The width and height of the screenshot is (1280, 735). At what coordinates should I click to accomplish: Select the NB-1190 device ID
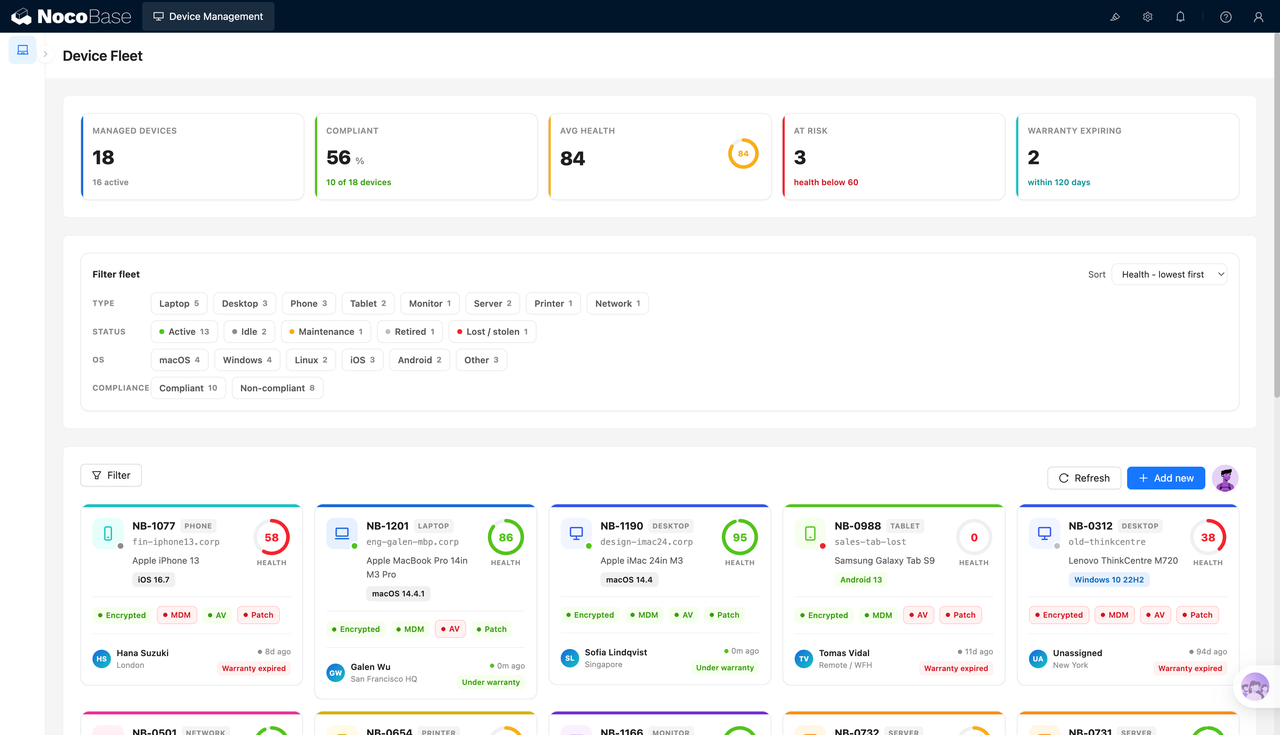pyautogui.click(x=622, y=525)
